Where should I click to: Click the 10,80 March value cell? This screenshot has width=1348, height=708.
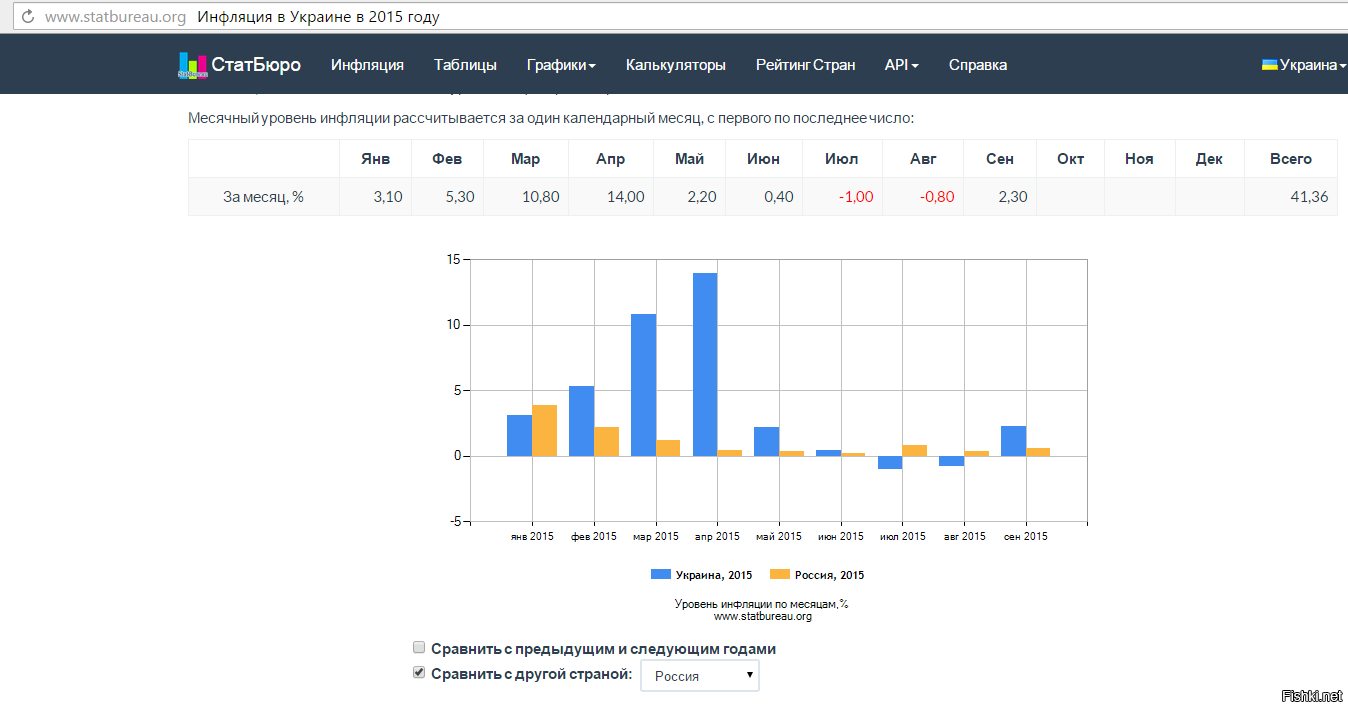point(525,197)
